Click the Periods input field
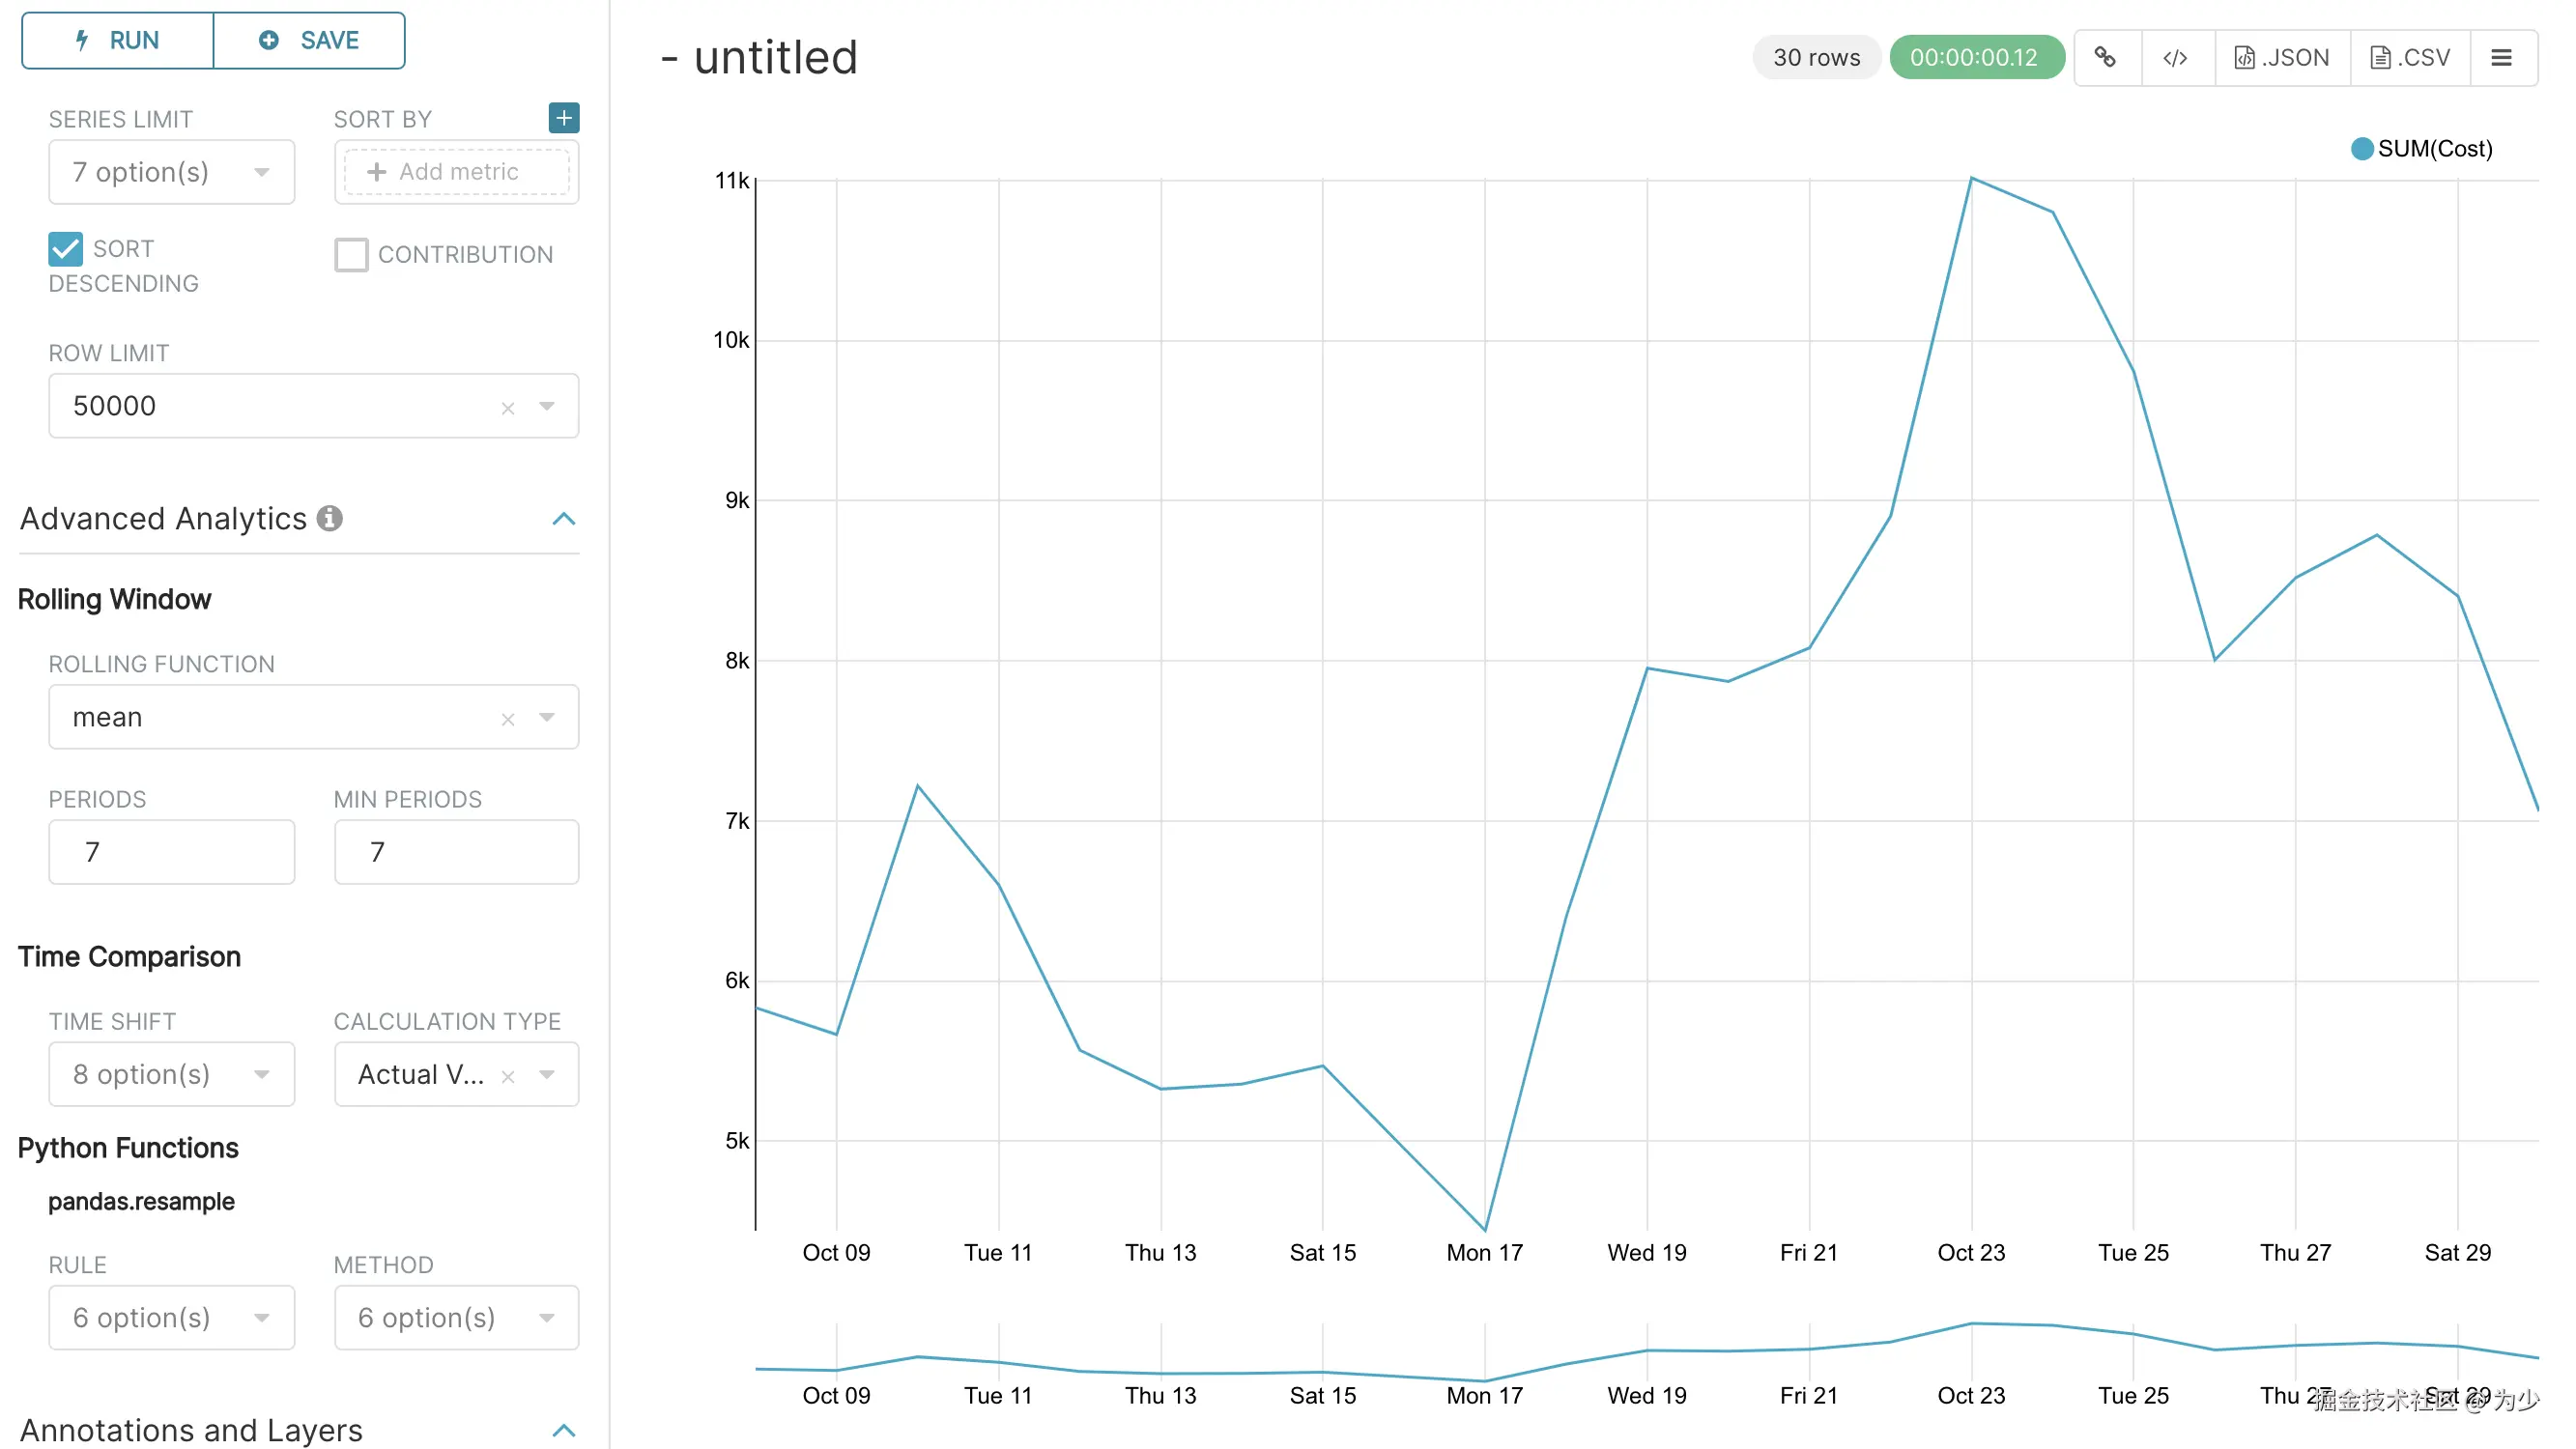Image resolution: width=2576 pixels, height=1449 pixels. [171, 852]
